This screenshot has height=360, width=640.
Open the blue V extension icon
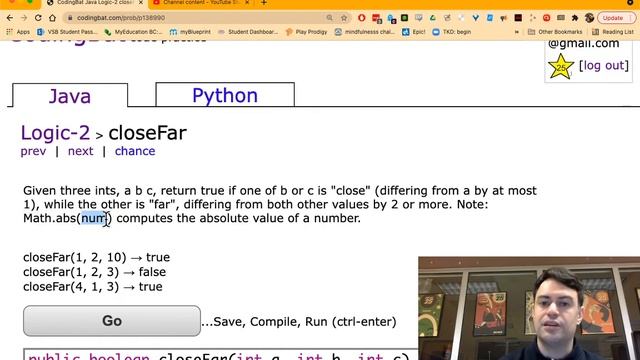476,18
